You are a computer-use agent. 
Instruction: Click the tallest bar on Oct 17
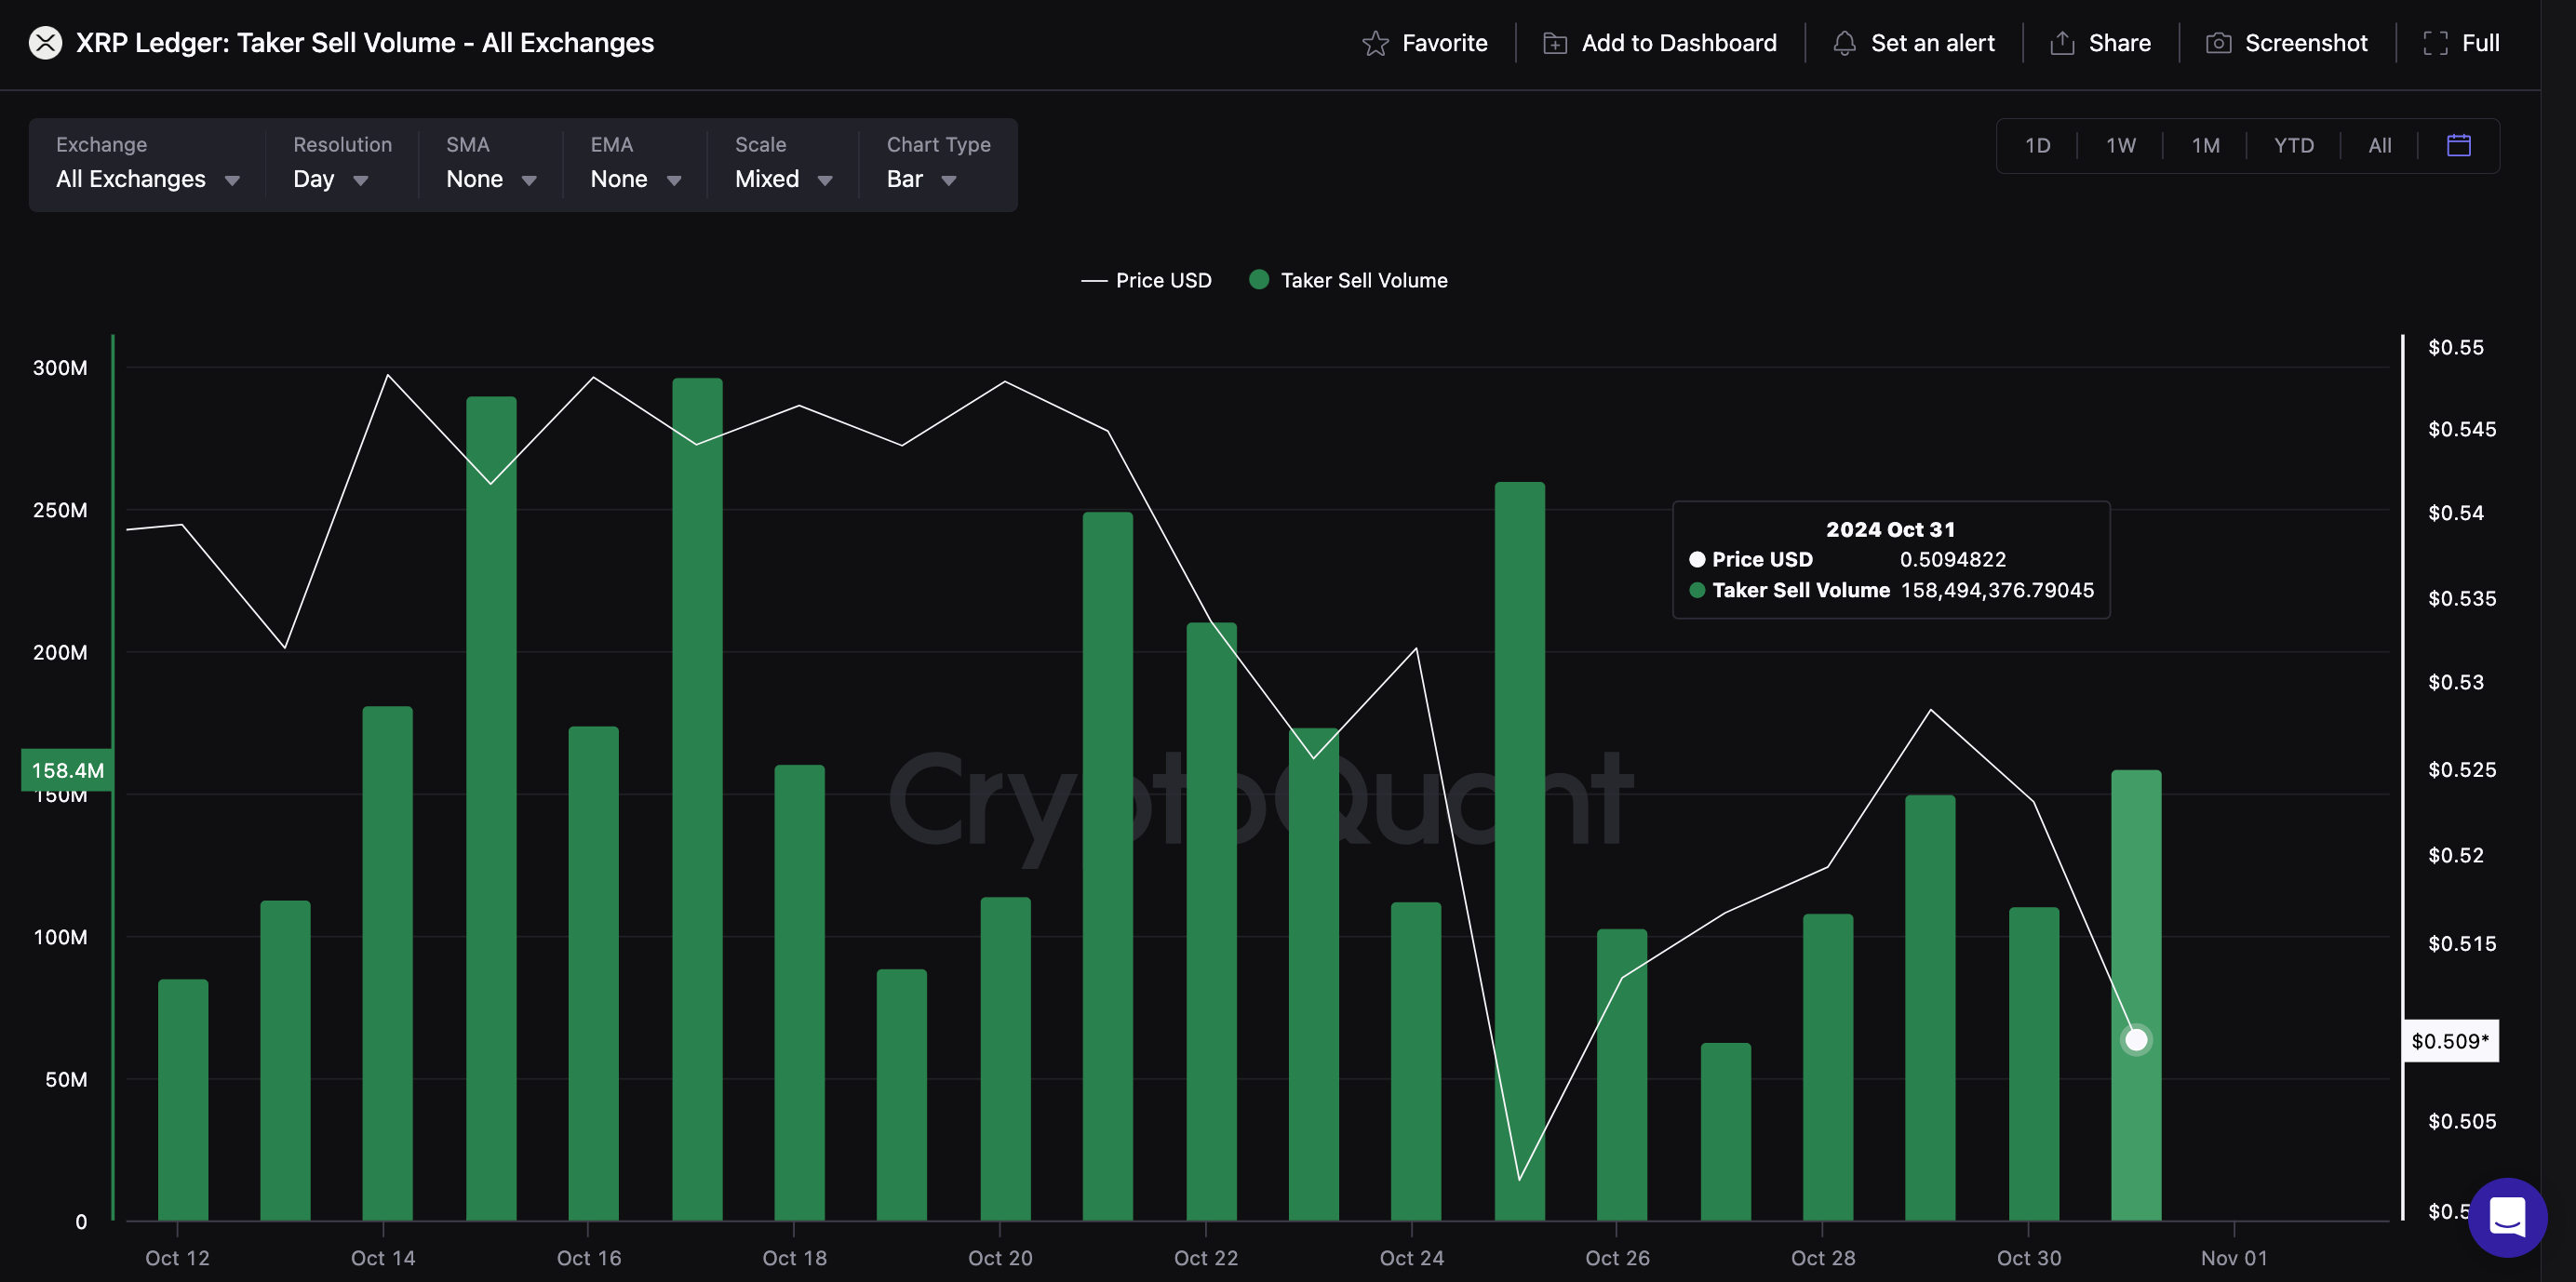697,799
